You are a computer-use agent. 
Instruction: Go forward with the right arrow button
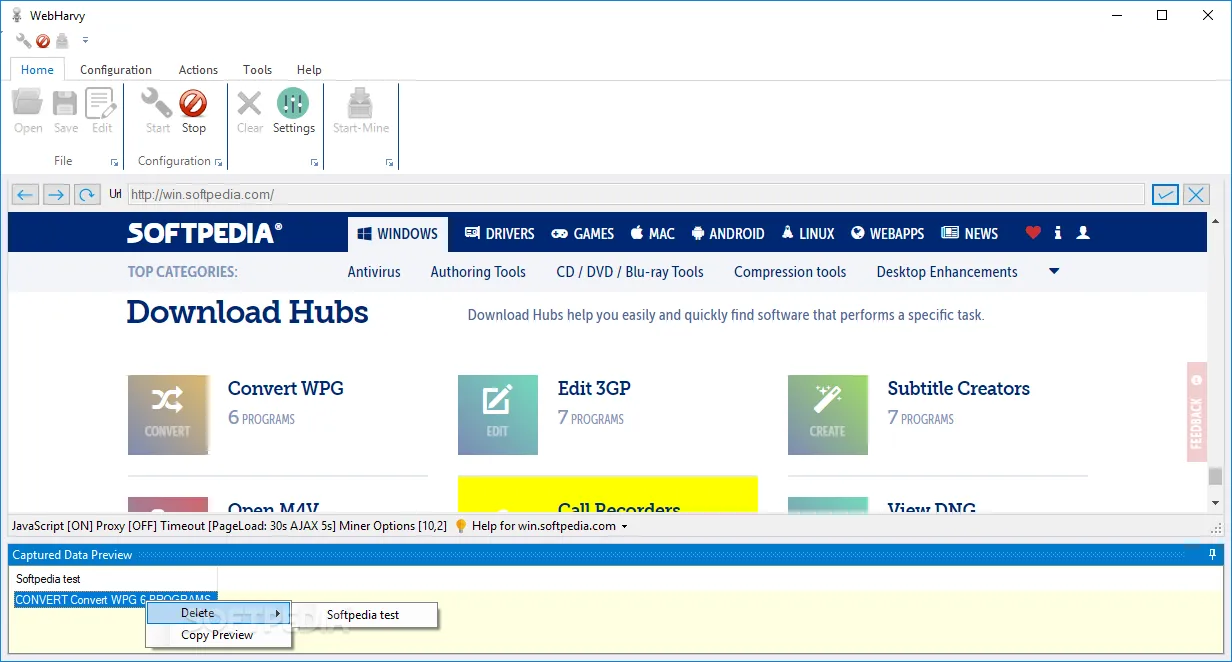coord(56,194)
